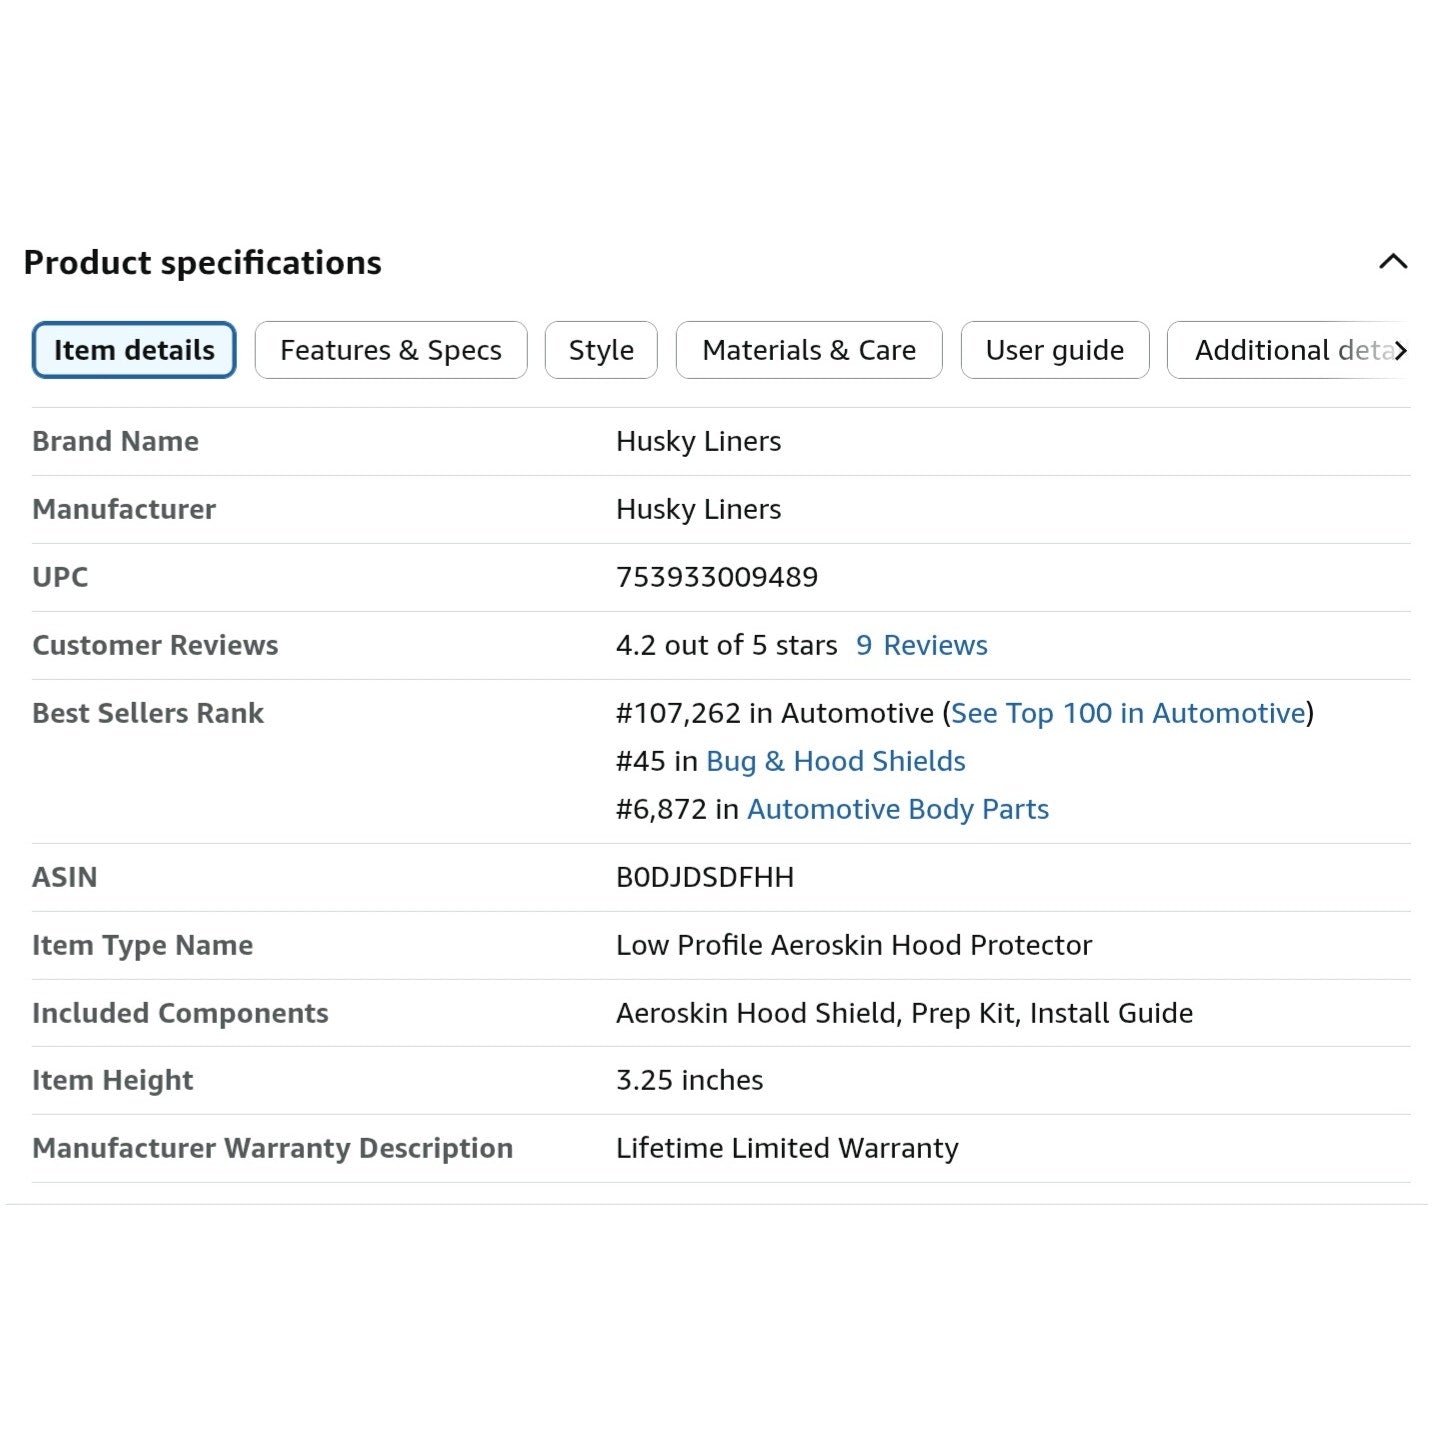Show the User guide tab
This screenshot has height=1437, width=1437.
click(1055, 350)
